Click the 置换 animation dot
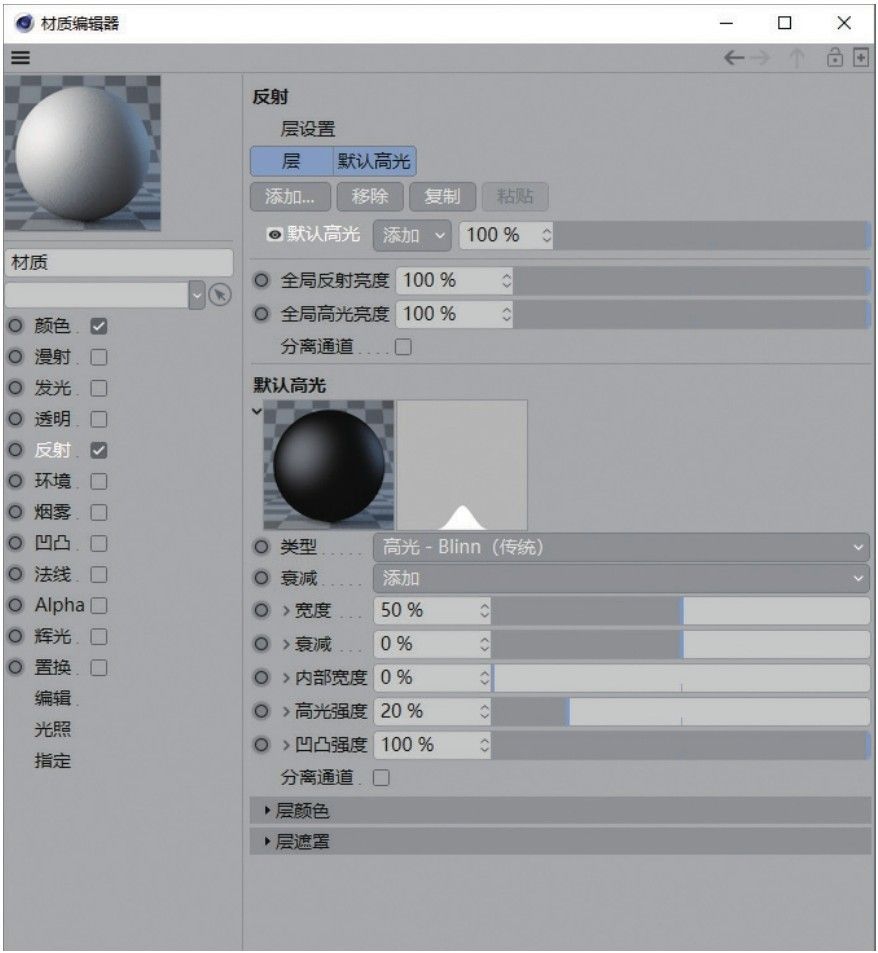Viewport: 878px width, 953px height. [x=15, y=667]
